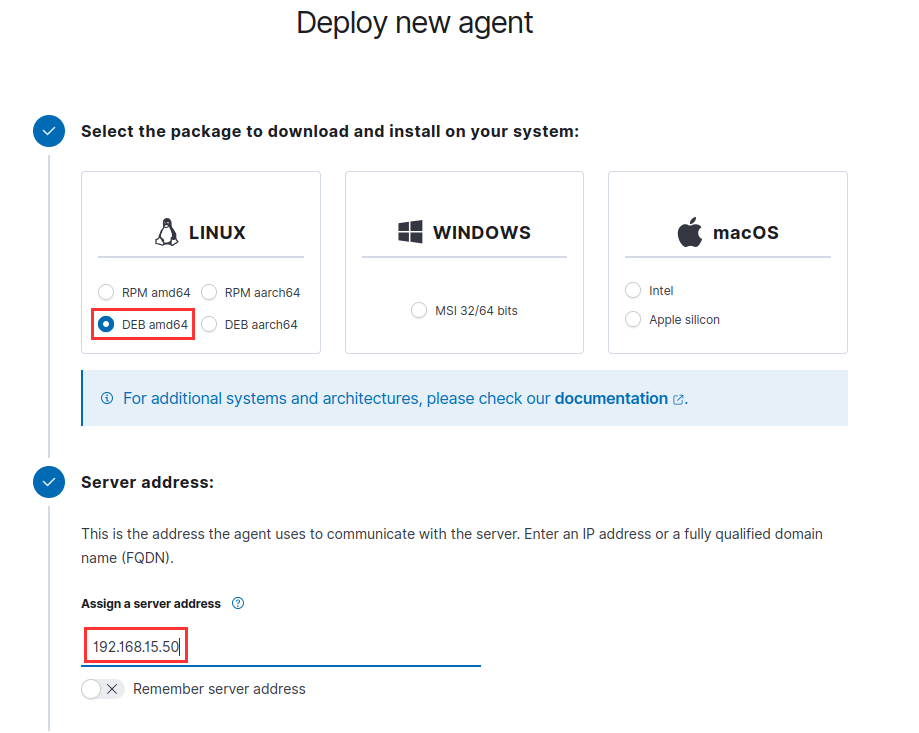Click the Server address step checkmark icon
The width and height of the screenshot is (919, 733).
click(49, 482)
